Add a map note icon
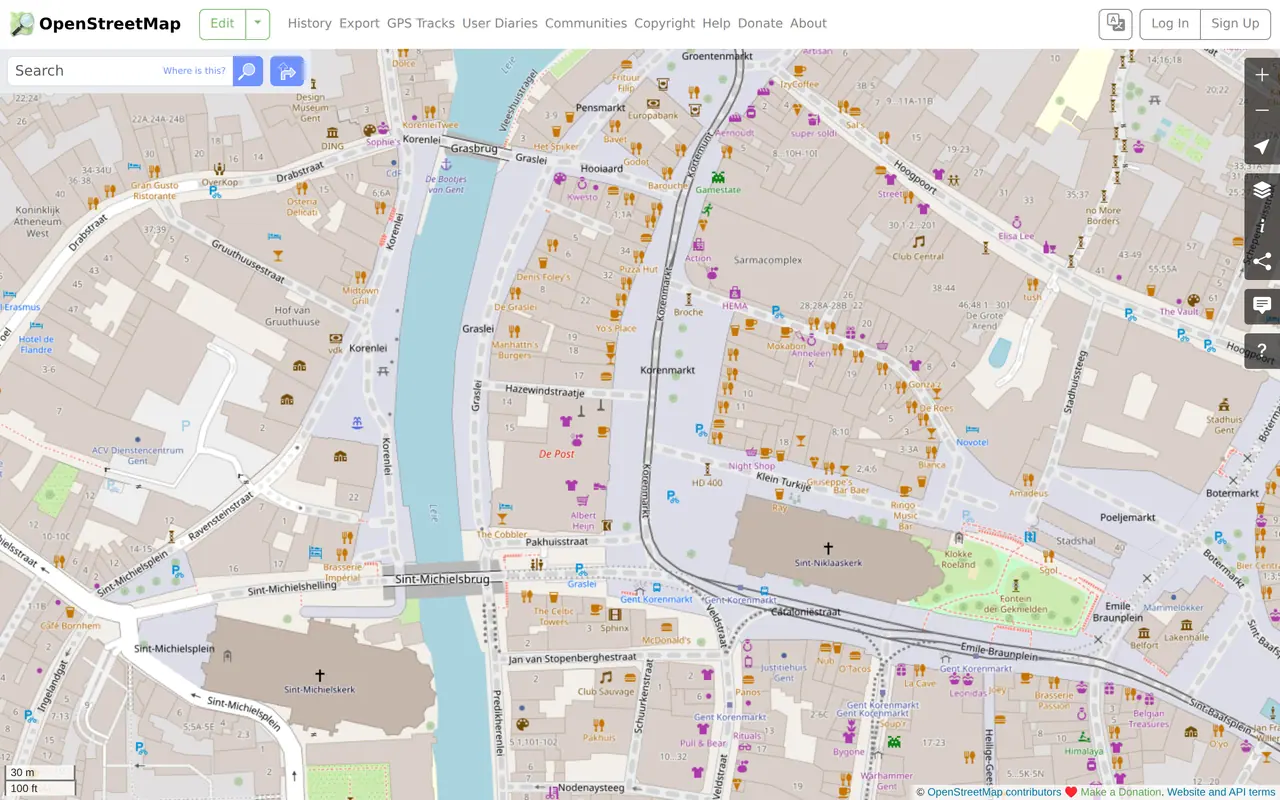Image resolution: width=1280 pixels, height=800 pixels. point(1262,306)
